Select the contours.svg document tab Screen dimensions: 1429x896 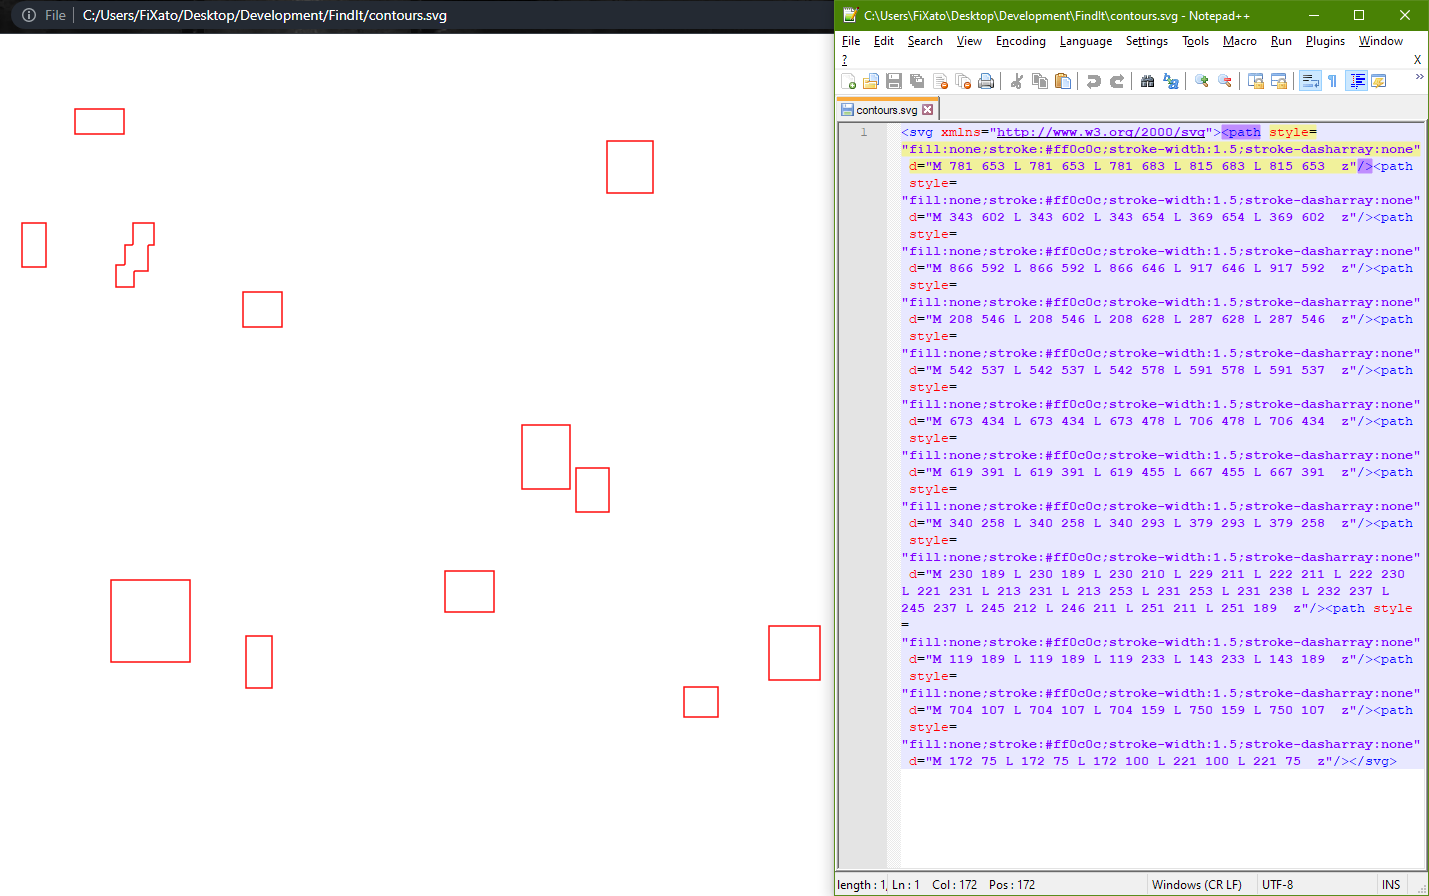point(887,110)
